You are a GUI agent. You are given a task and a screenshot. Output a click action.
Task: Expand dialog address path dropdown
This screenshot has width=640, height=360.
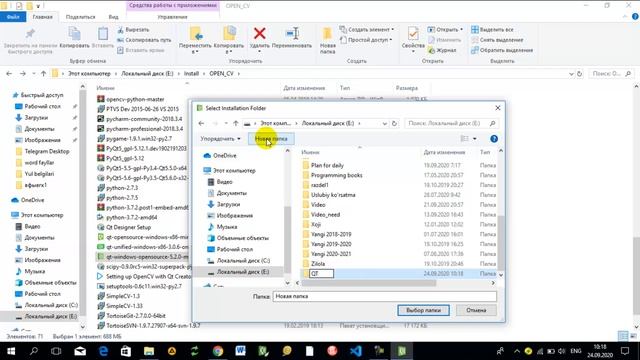pyautogui.click(x=384, y=123)
